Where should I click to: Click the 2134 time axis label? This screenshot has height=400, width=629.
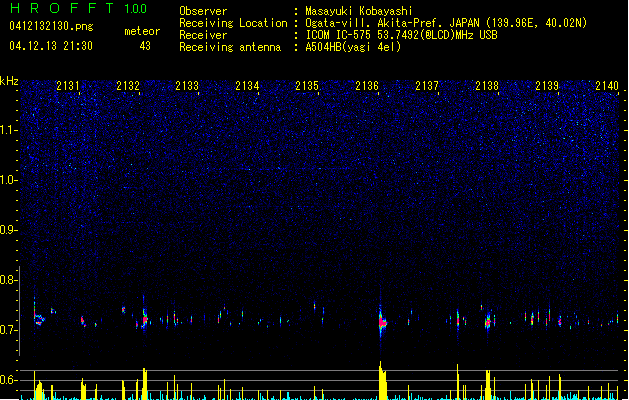[247, 86]
